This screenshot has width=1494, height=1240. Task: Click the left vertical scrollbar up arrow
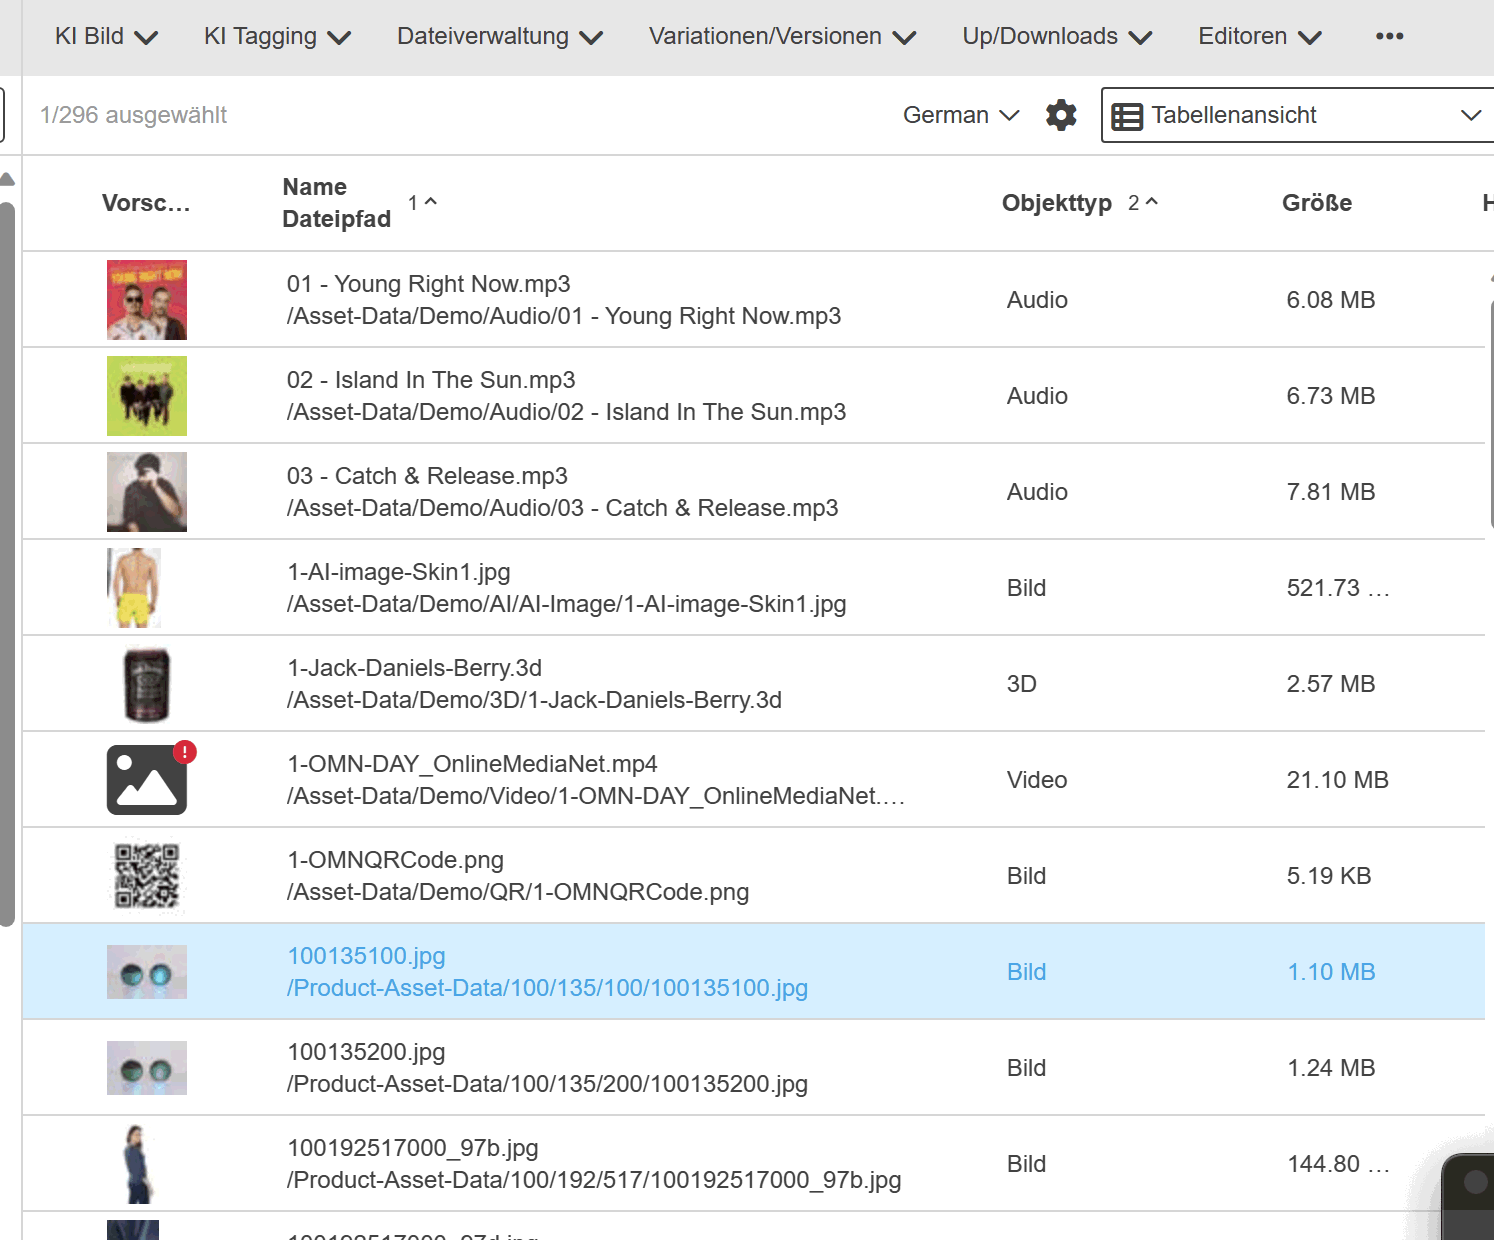(7, 180)
